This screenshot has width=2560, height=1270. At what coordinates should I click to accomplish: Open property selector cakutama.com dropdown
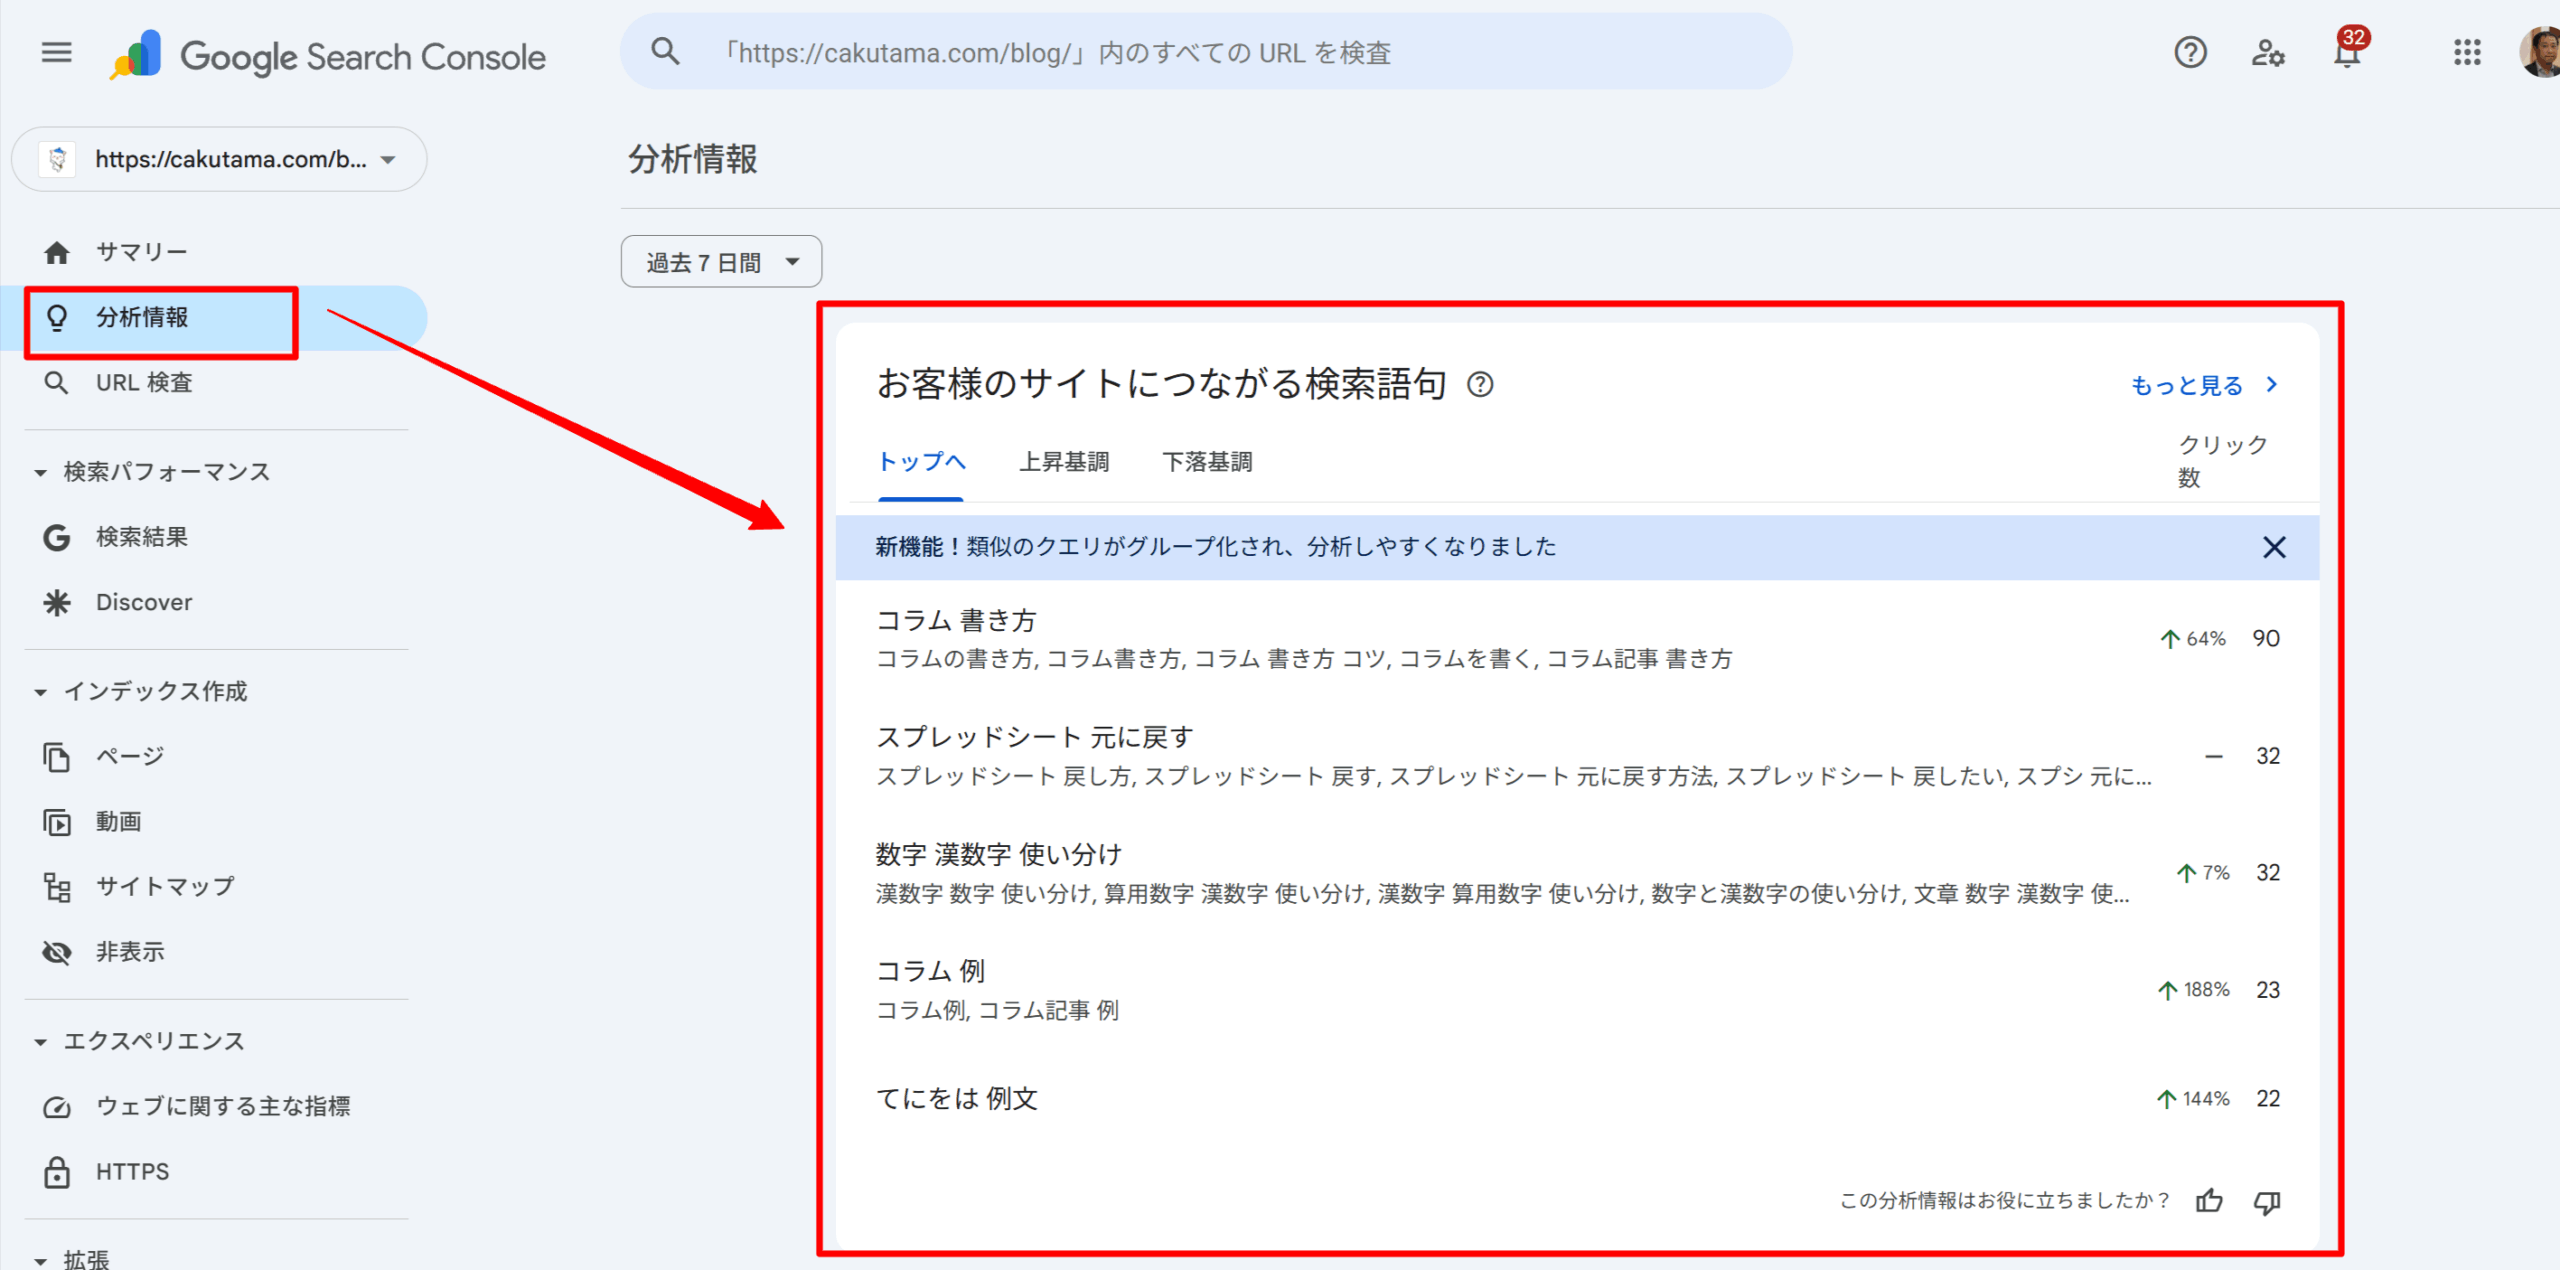tap(219, 159)
